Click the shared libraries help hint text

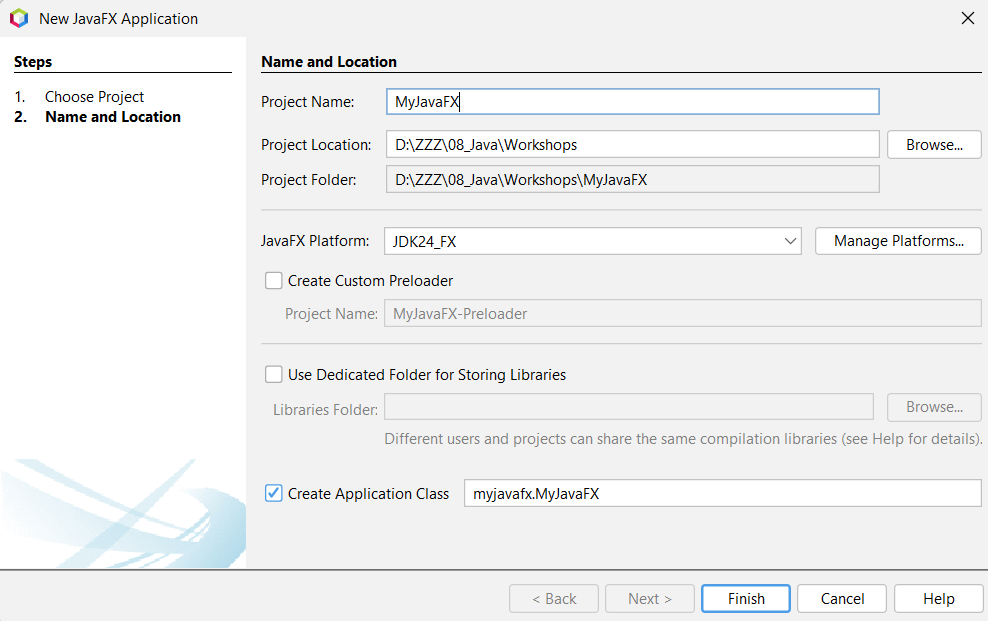(683, 438)
